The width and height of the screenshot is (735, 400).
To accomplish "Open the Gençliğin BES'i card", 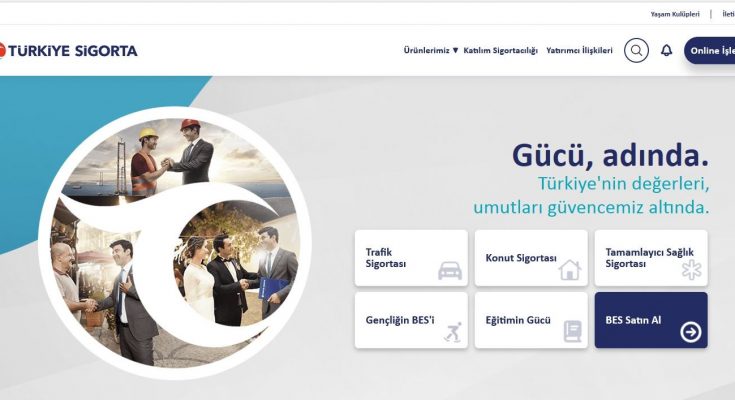I will 411,320.
